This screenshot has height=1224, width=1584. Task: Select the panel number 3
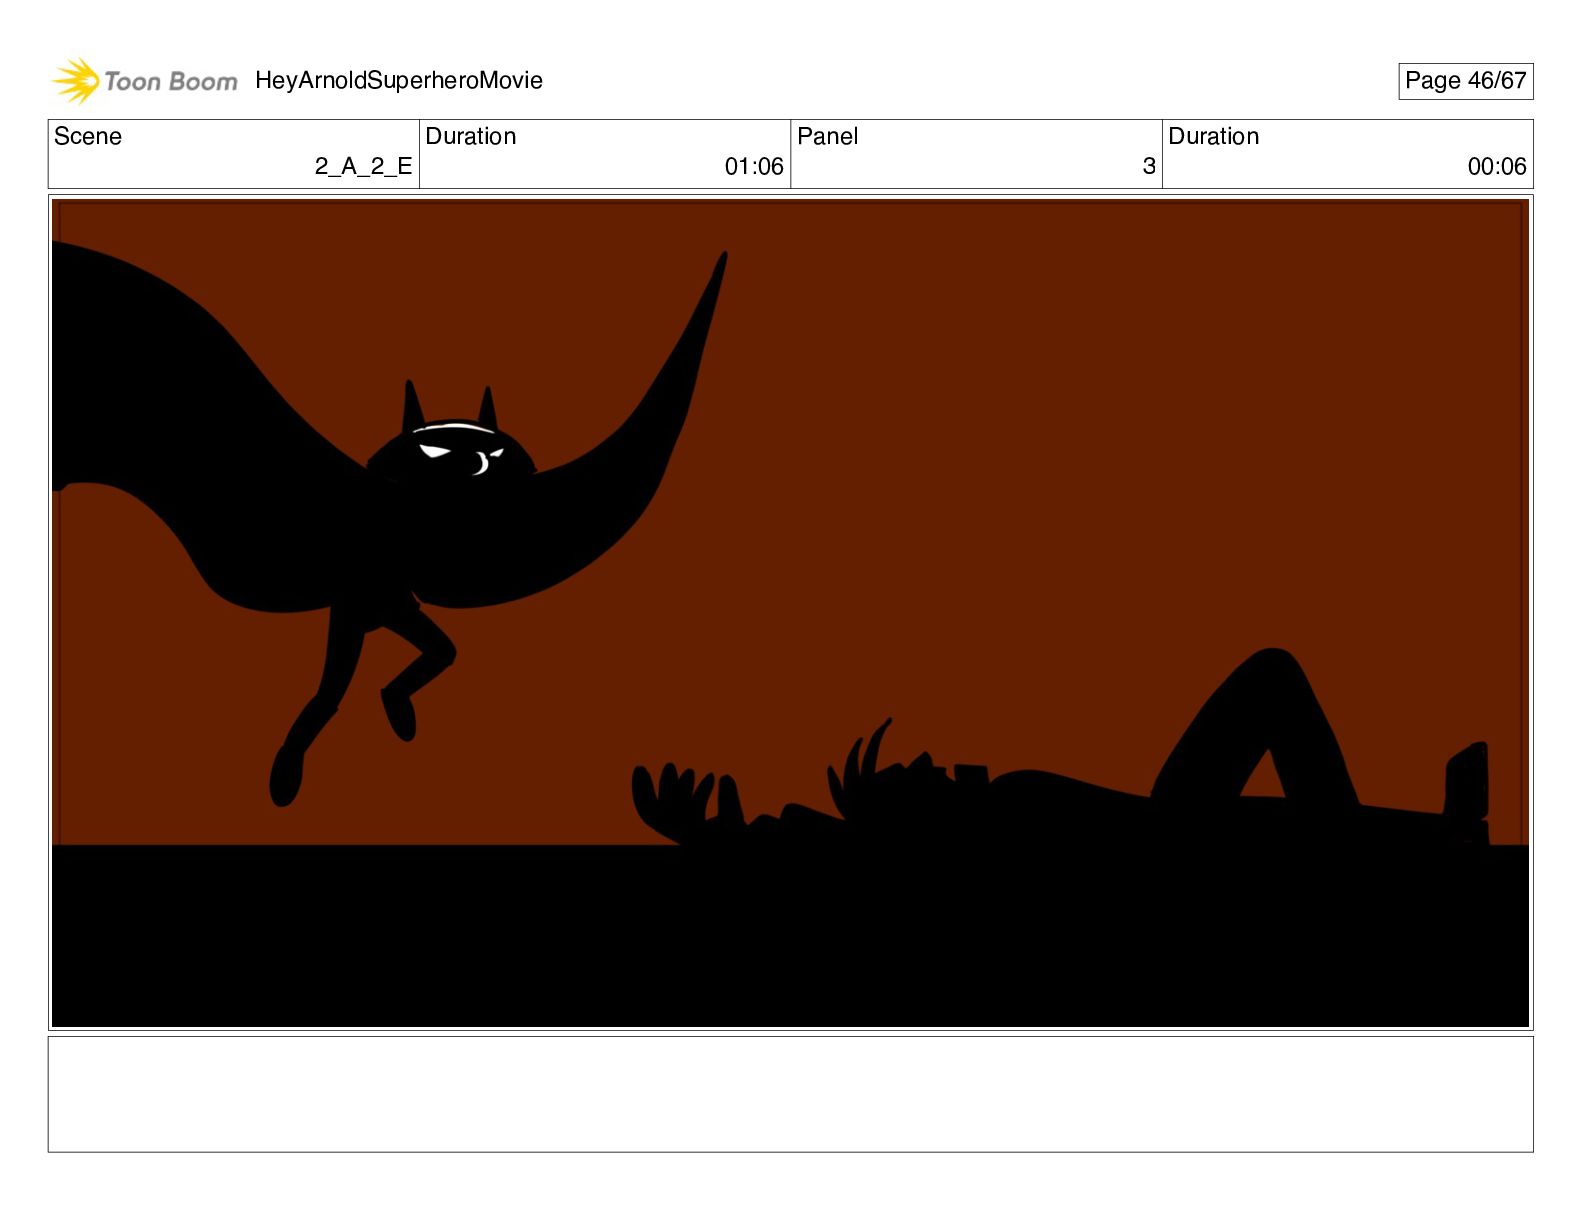click(1149, 166)
